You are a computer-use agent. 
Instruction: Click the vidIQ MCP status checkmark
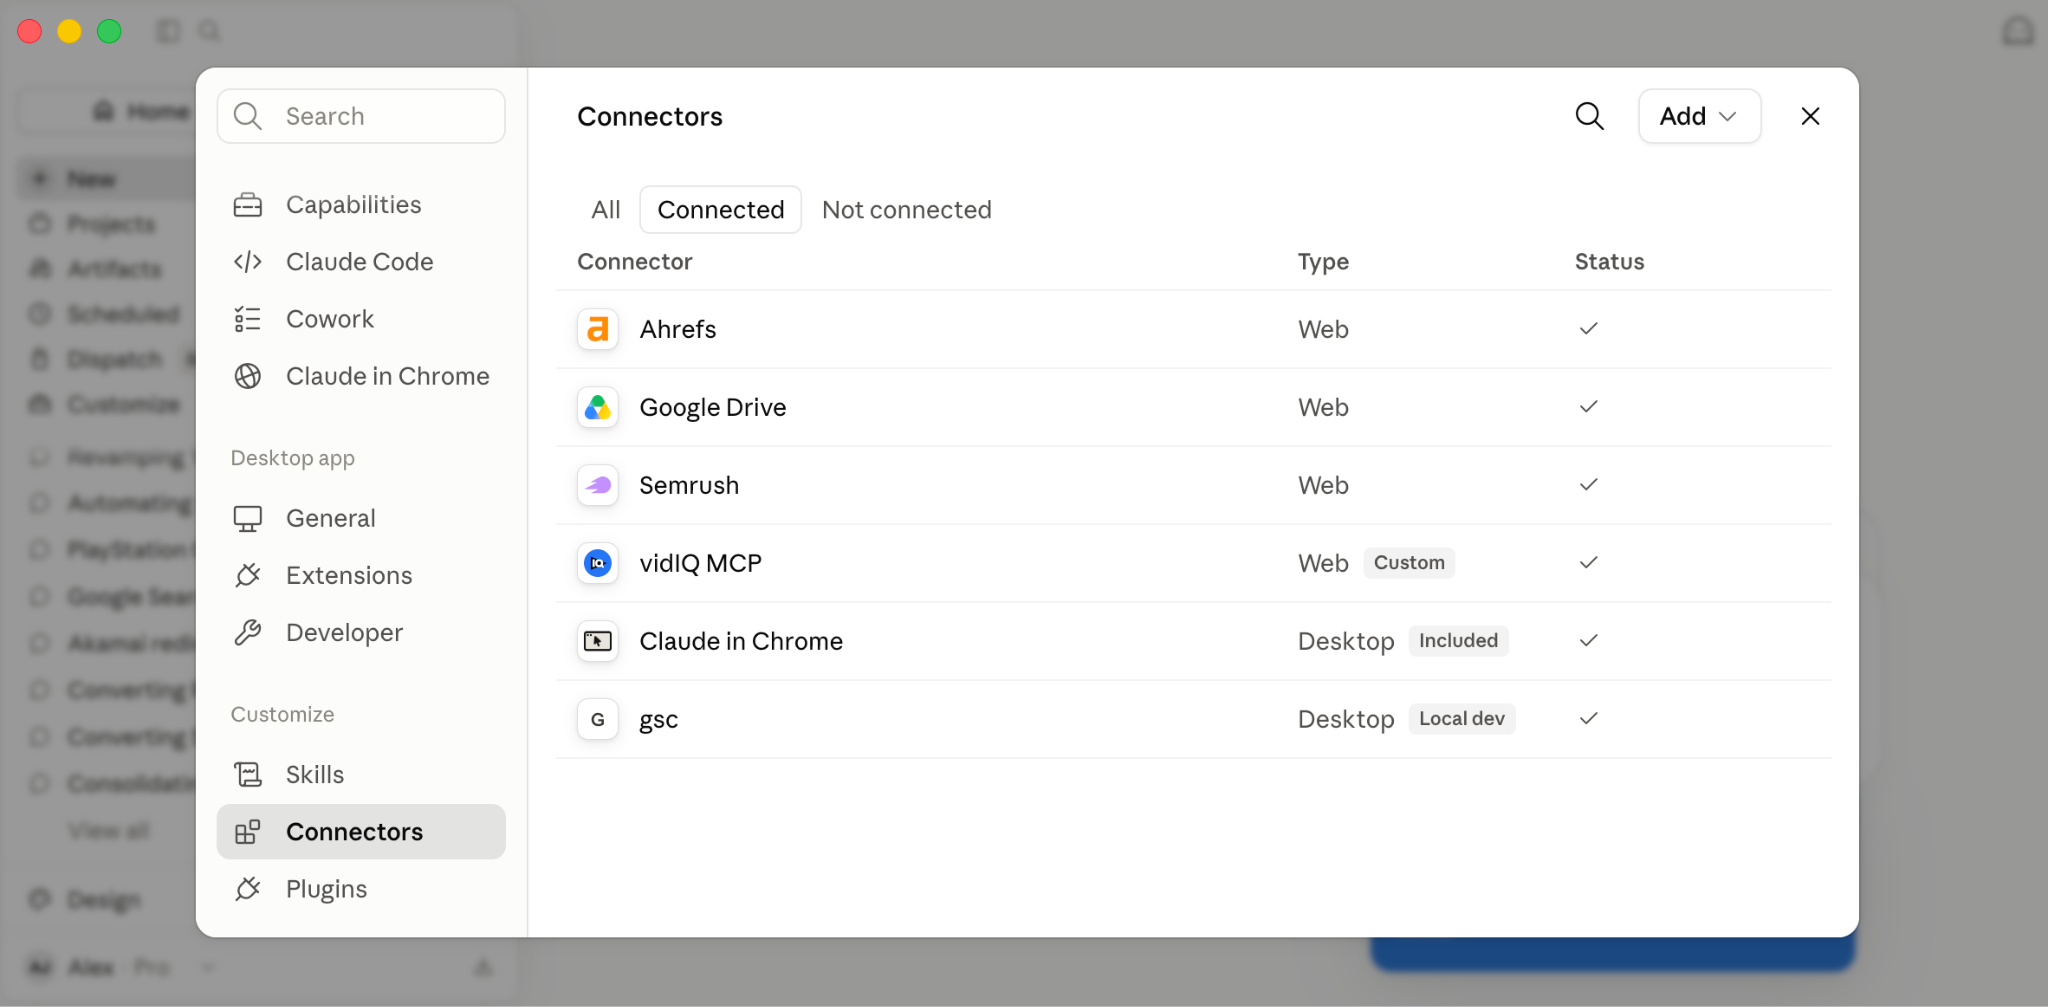click(x=1588, y=562)
